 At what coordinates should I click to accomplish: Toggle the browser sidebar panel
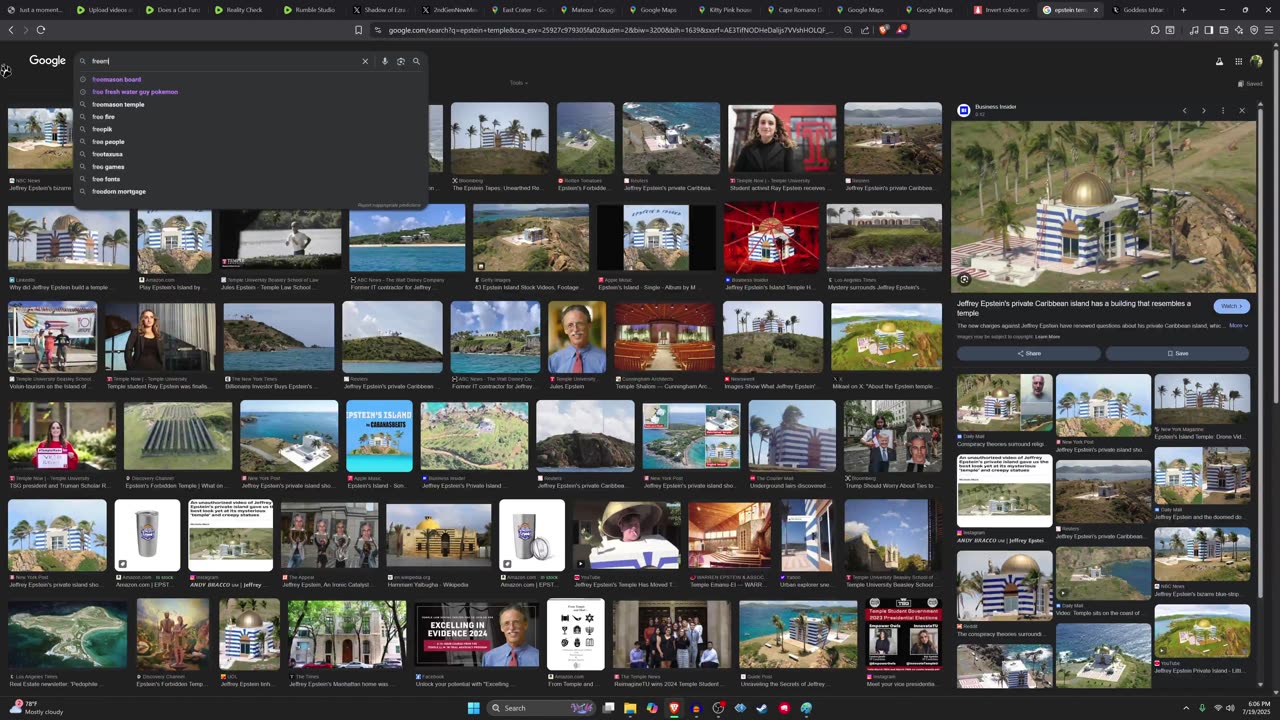click(x=1208, y=30)
